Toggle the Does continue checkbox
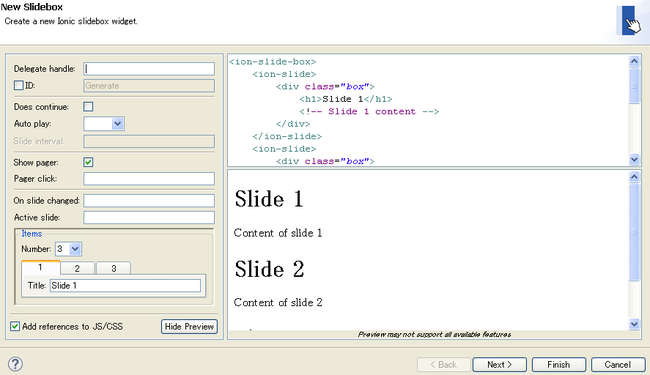This screenshot has height=375, width=650. 88,106
